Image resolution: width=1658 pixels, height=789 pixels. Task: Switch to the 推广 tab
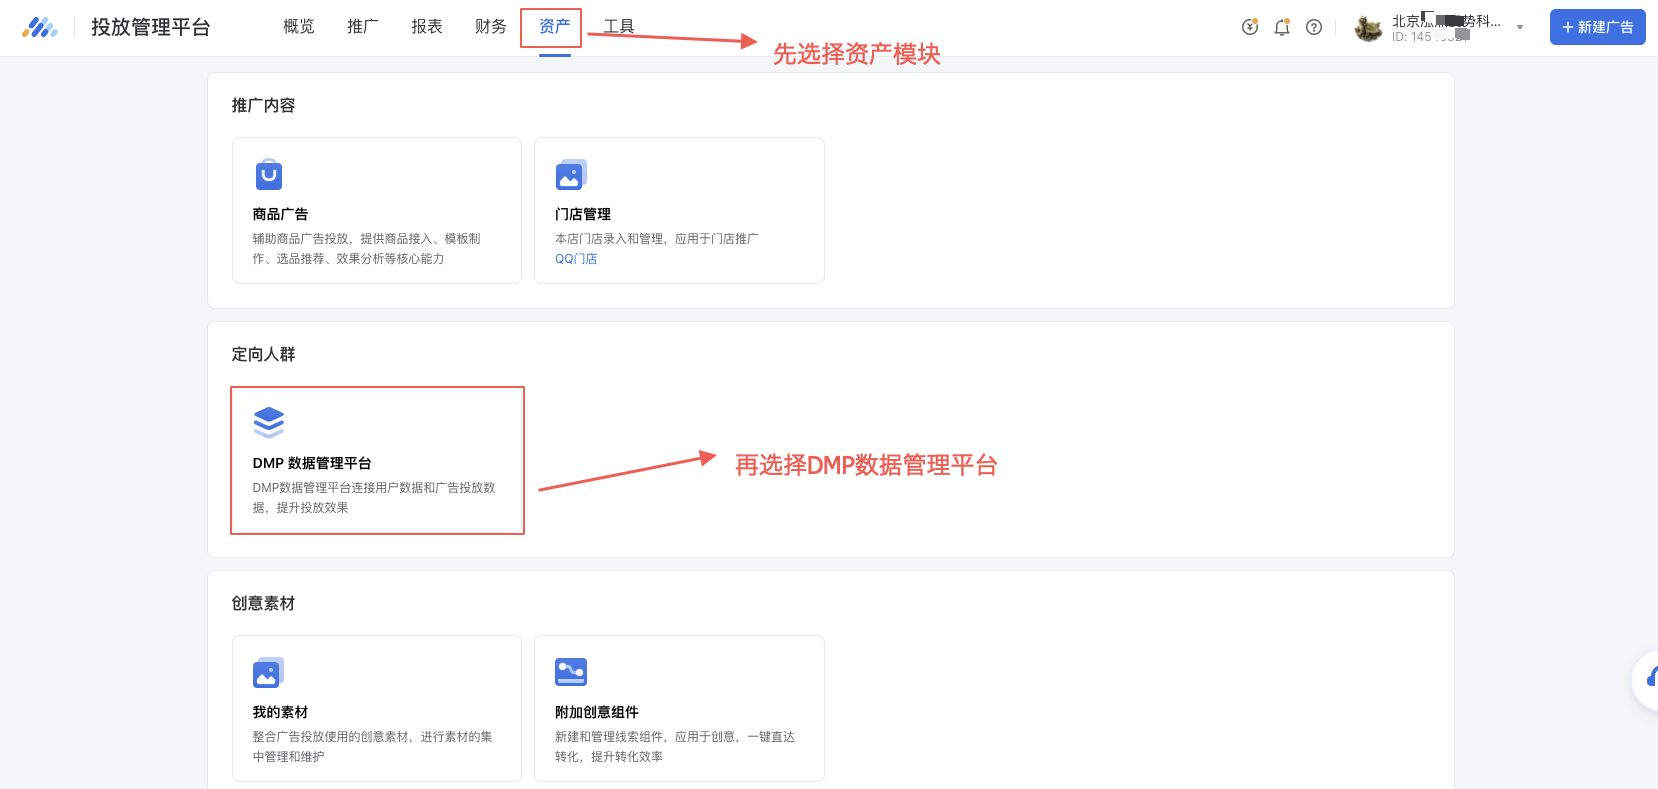click(363, 27)
